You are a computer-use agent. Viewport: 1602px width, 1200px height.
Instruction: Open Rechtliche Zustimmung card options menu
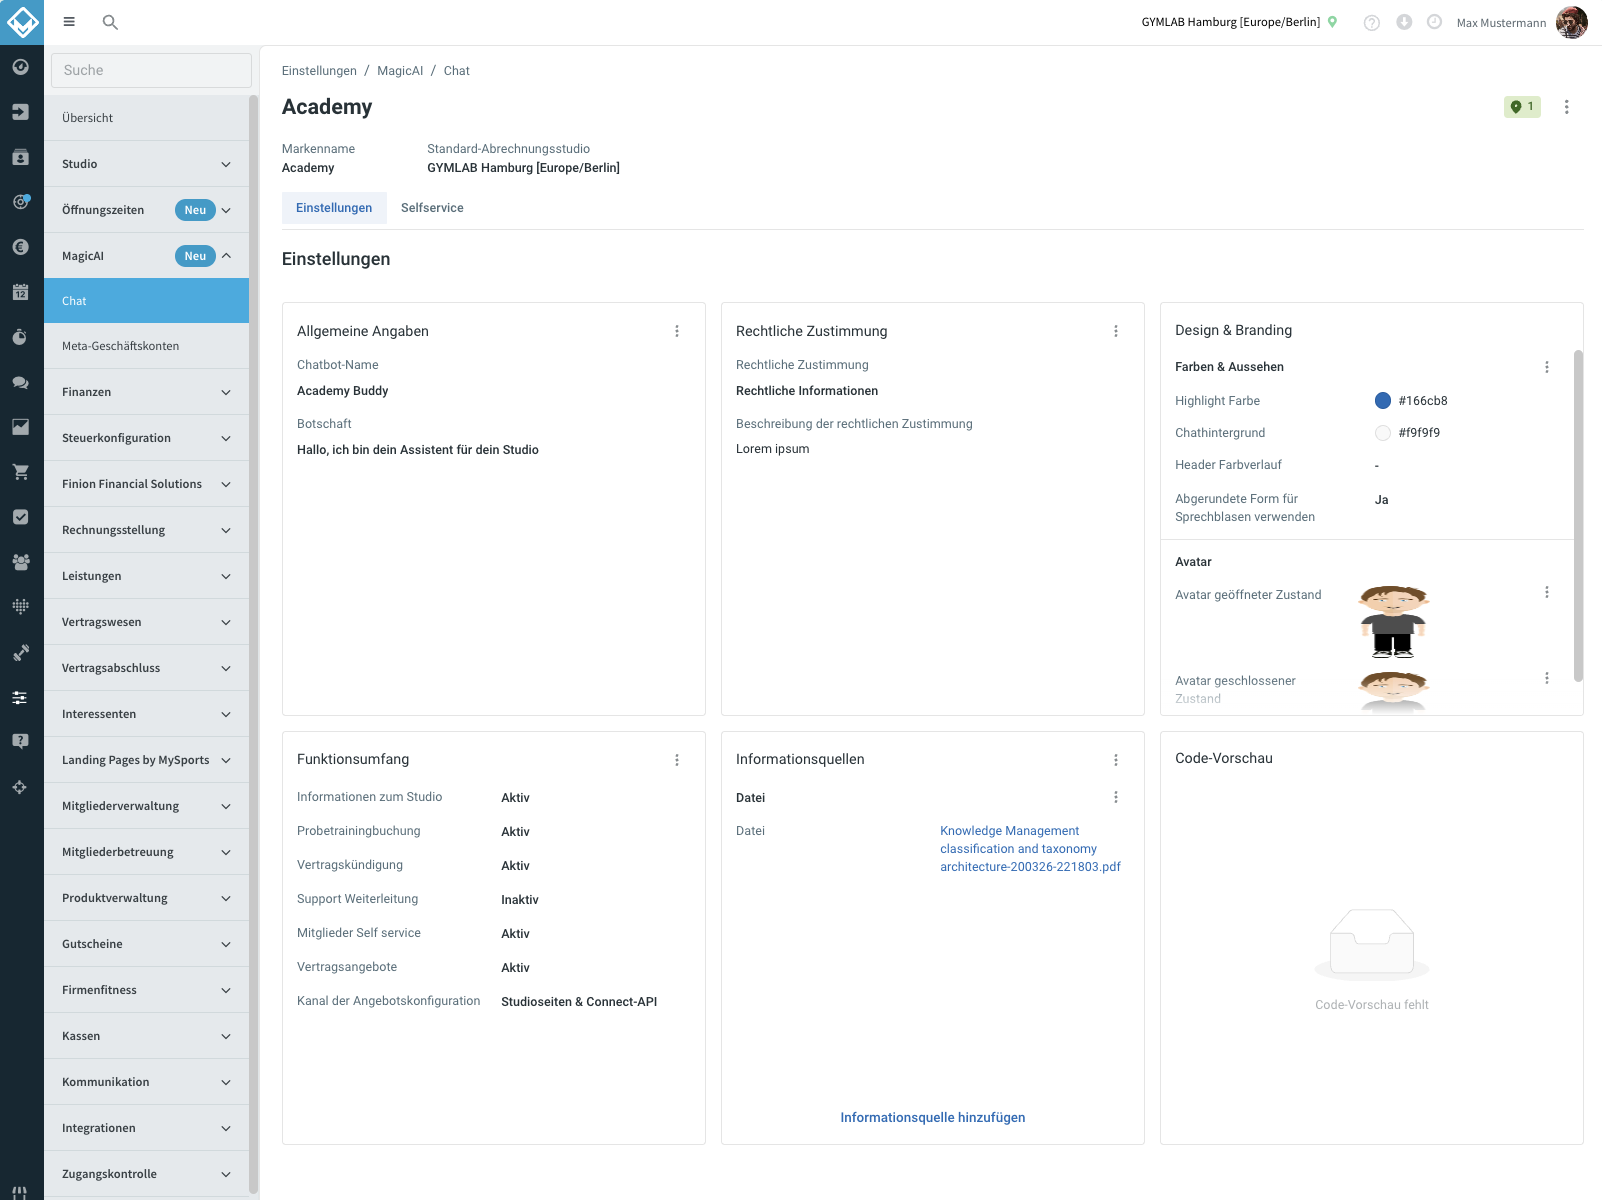[1116, 331]
